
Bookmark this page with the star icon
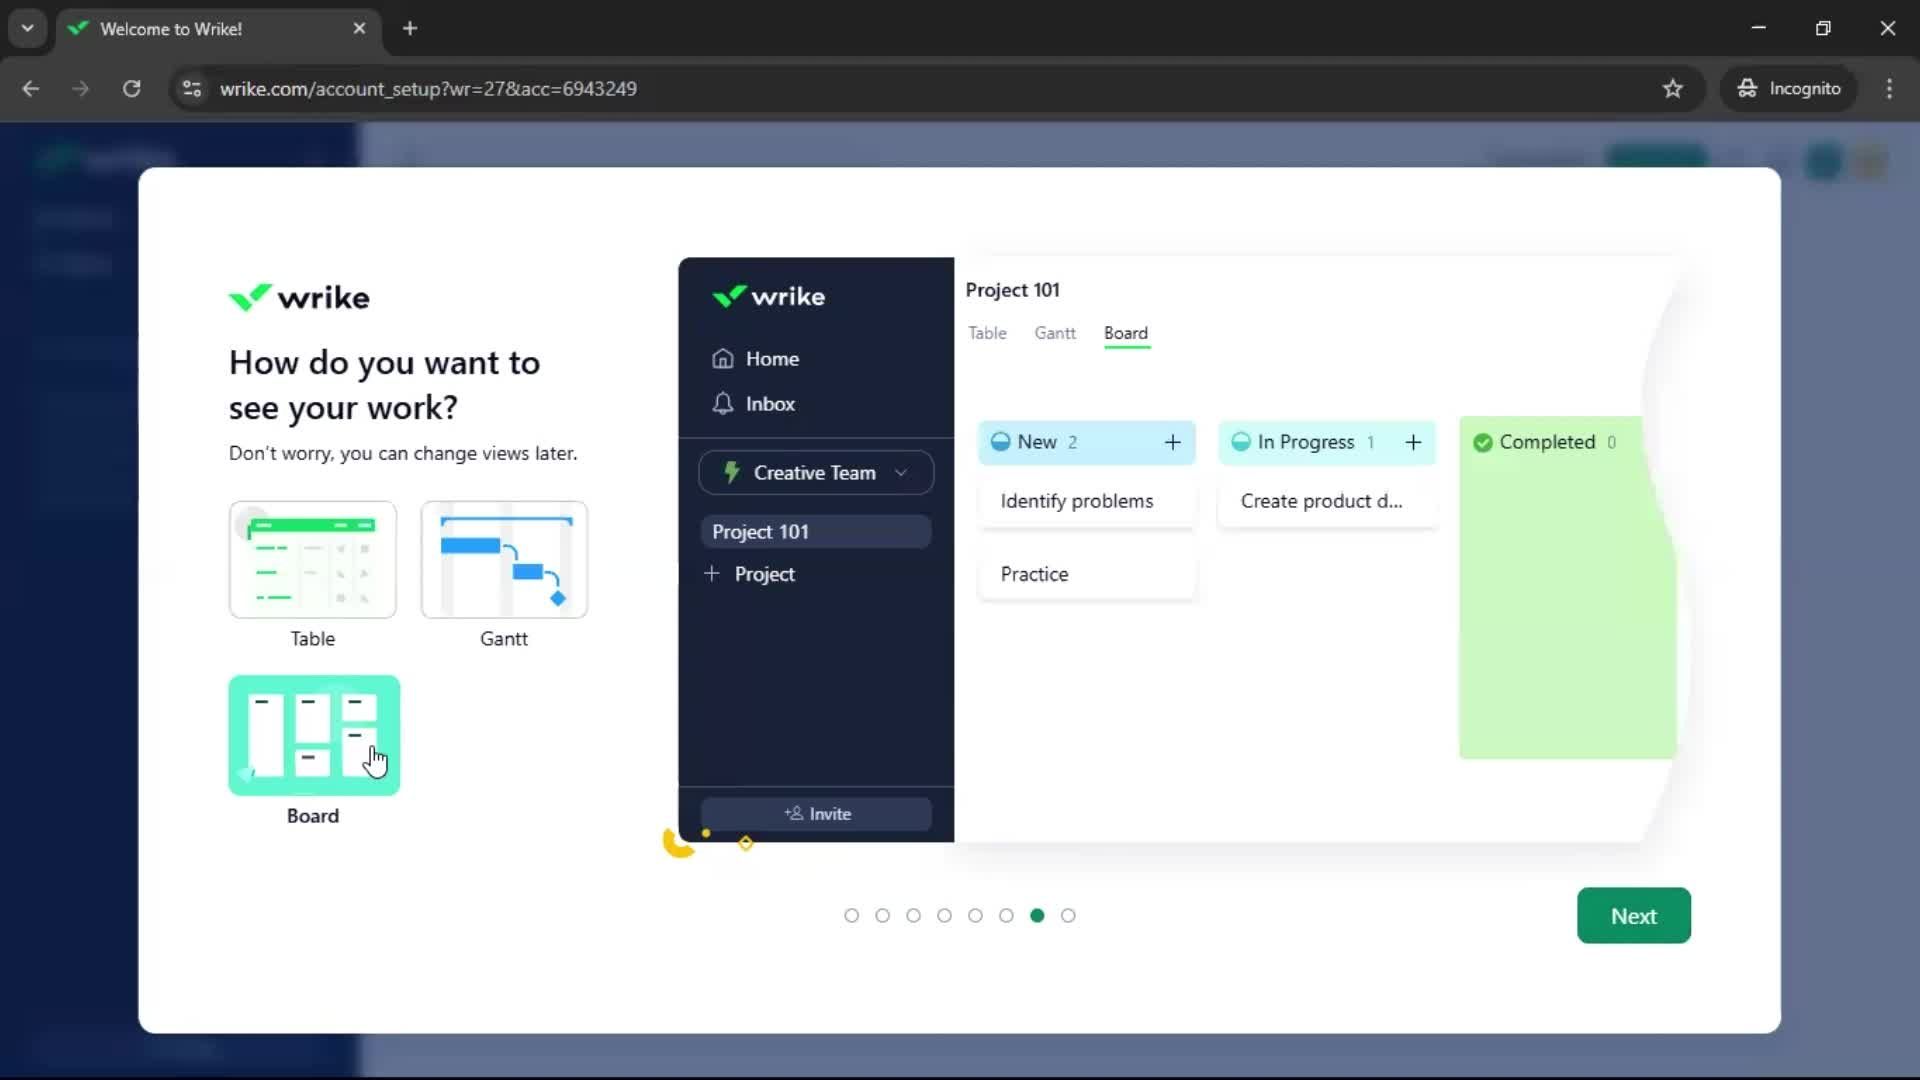click(x=1672, y=89)
